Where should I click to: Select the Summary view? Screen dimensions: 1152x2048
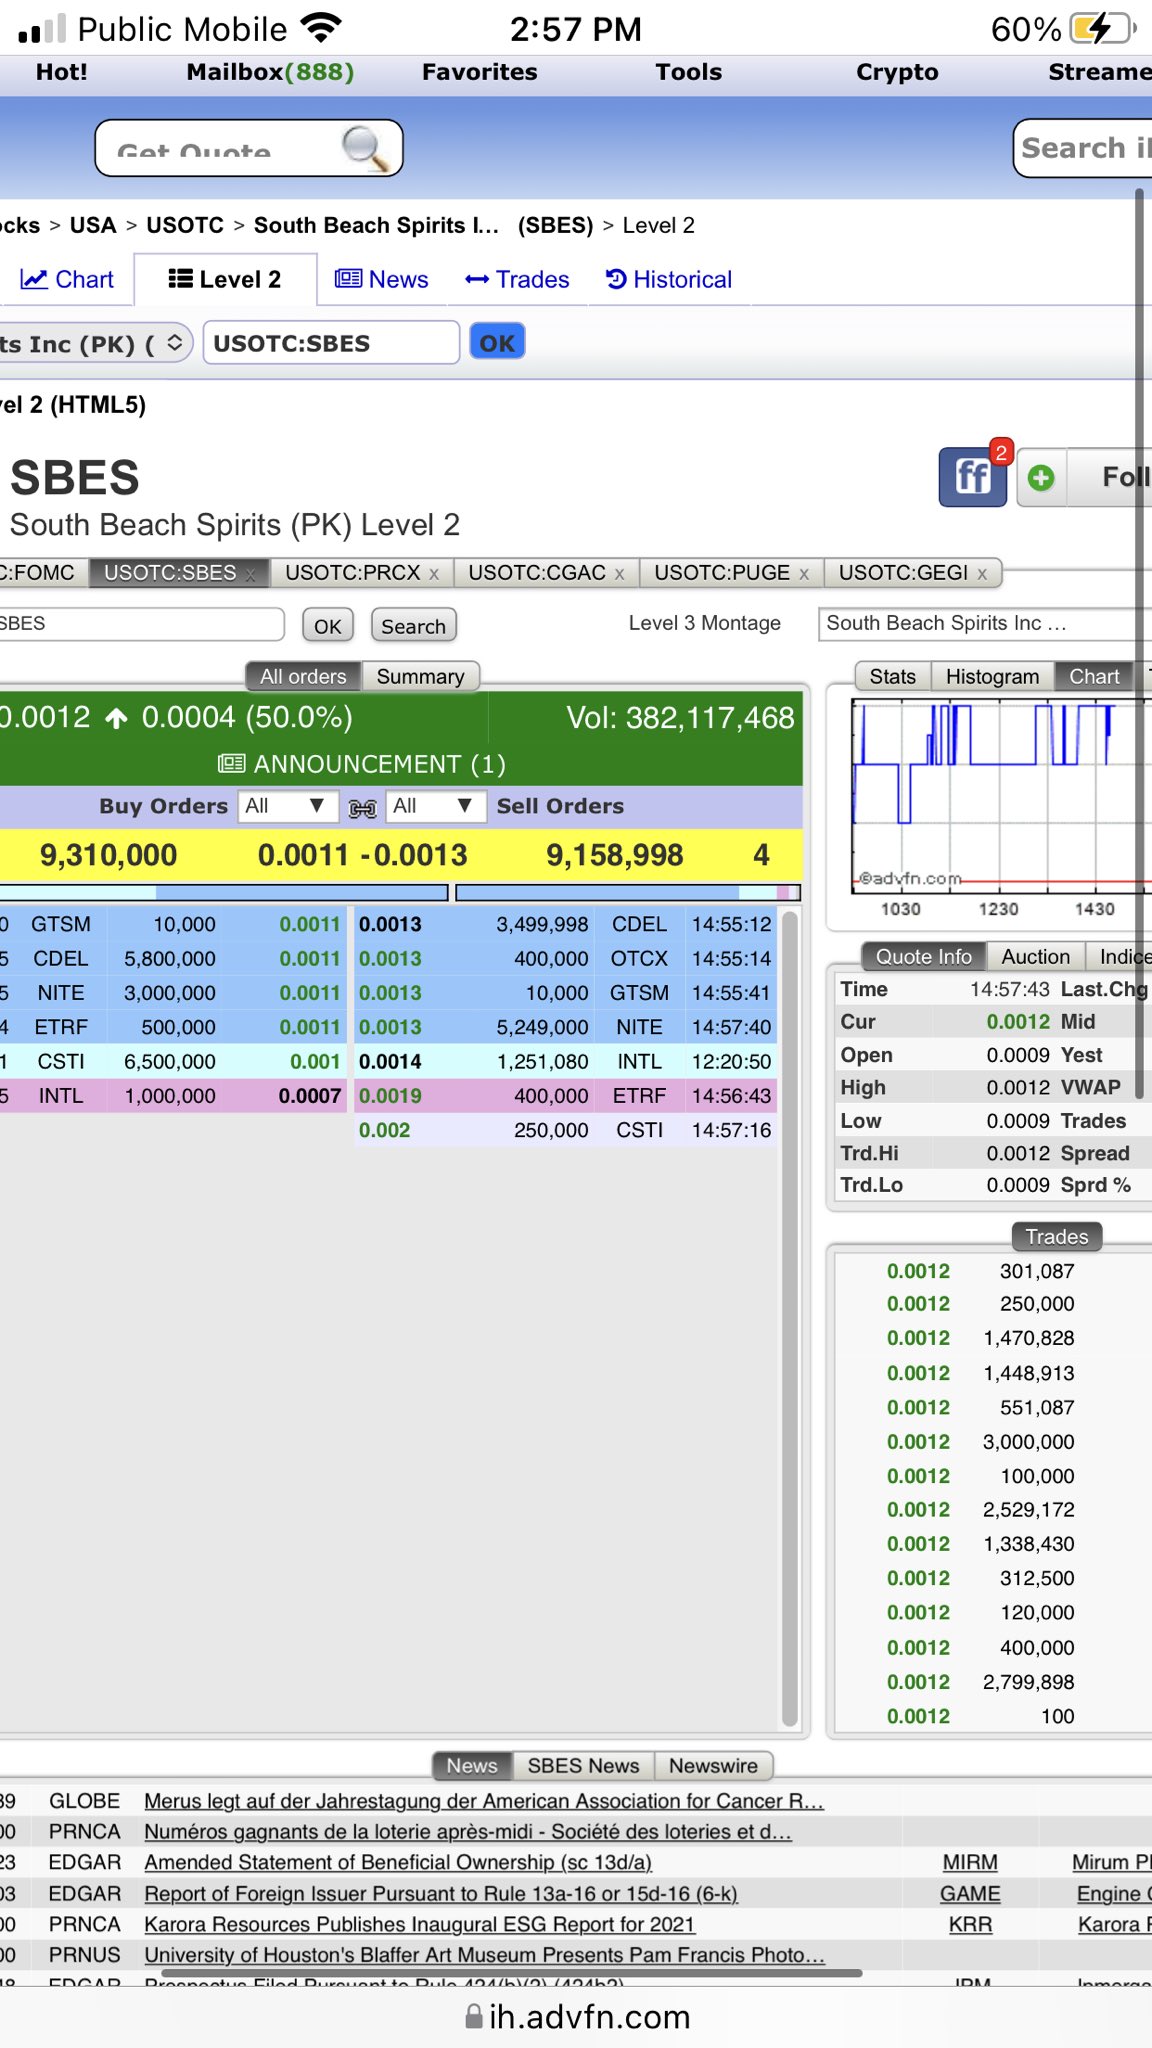tap(420, 676)
